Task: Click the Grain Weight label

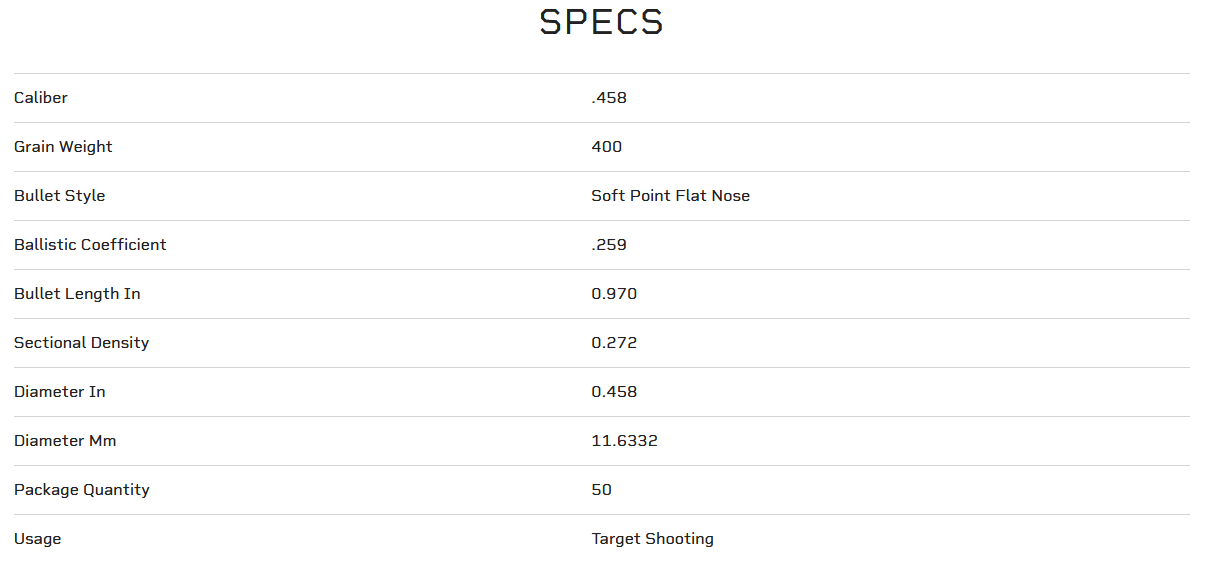Action: click(x=63, y=147)
